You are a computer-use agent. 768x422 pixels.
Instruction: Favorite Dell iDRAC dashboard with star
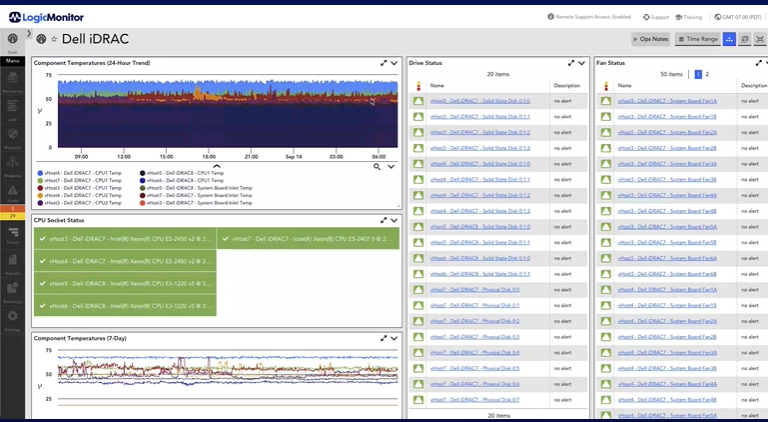point(54,39)
